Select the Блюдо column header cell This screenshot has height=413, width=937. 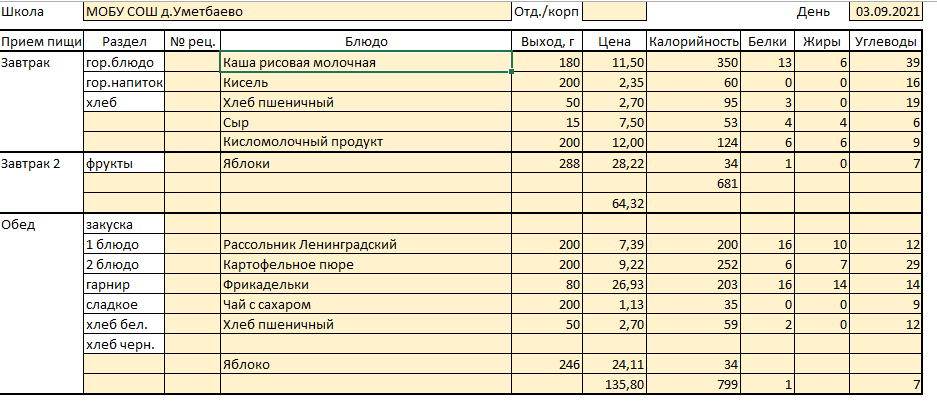(x=366, y=42)
